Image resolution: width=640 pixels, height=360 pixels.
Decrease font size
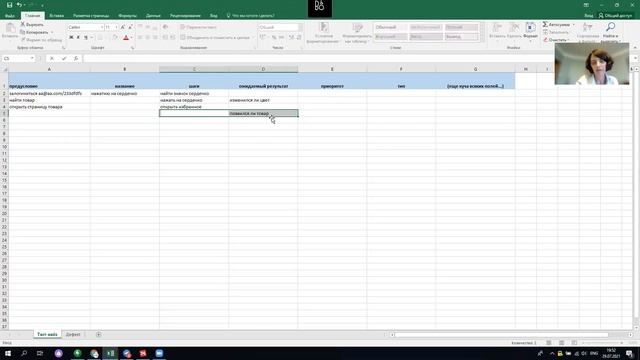pos(130,27)
